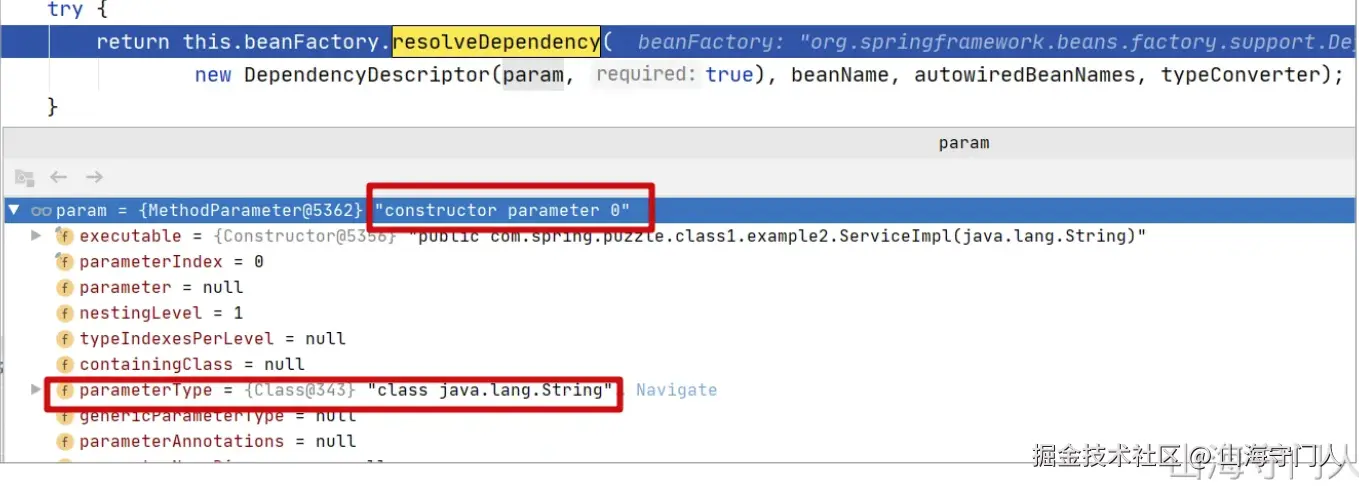This screenshot has height=486, width=1359.
Task: Click field icon beside parameterAnnotations
Action: 64,441
